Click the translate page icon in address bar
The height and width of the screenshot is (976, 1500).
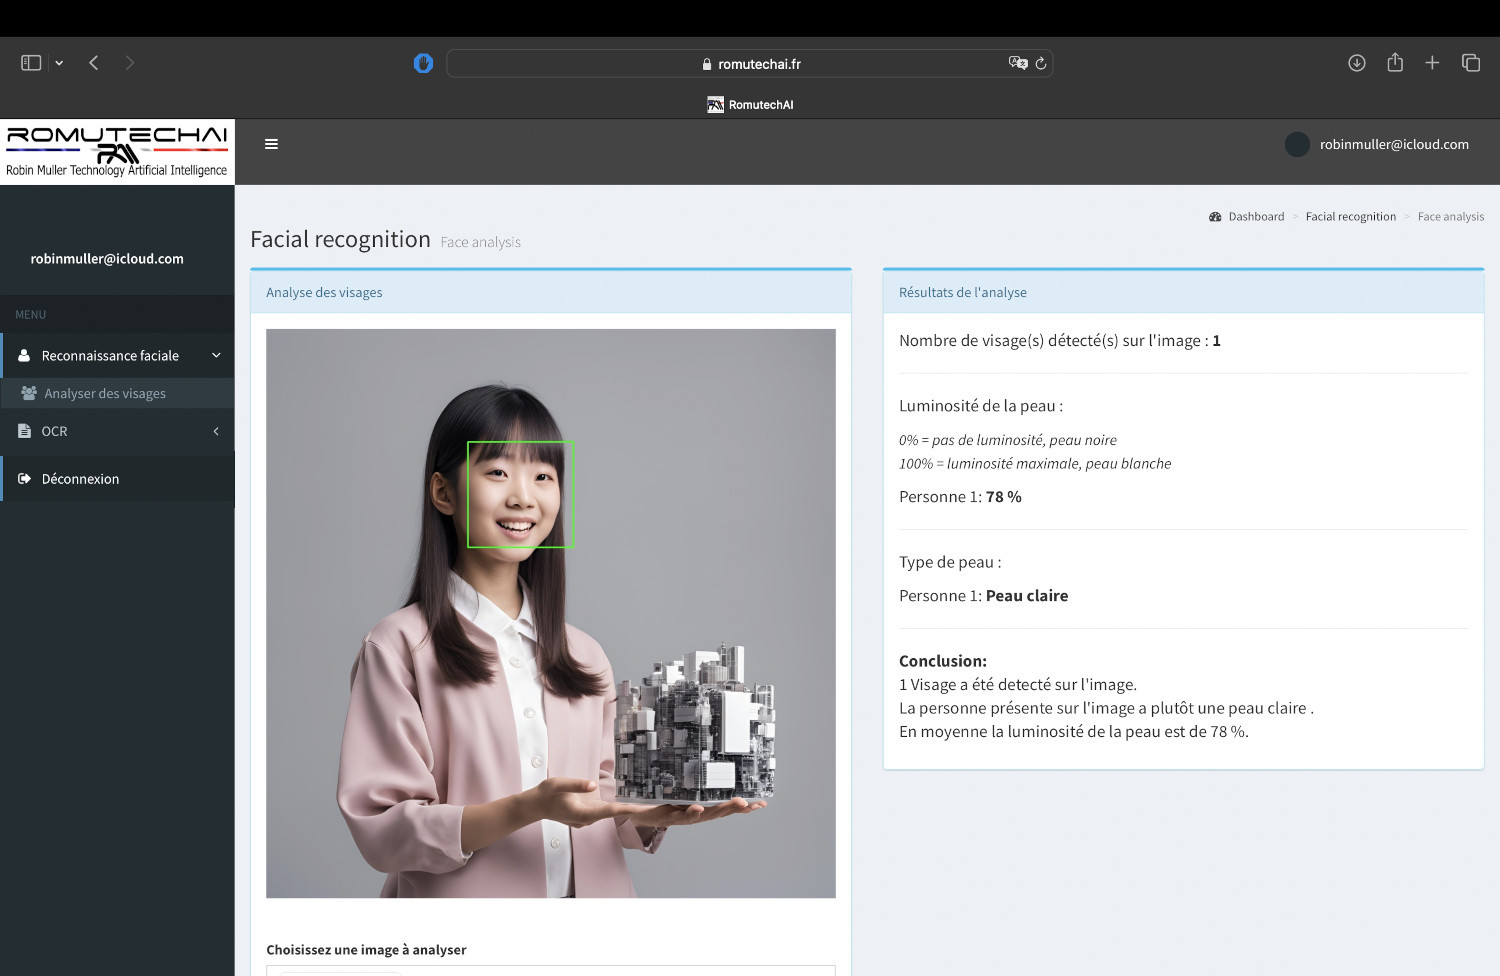tap(1017, 63)
